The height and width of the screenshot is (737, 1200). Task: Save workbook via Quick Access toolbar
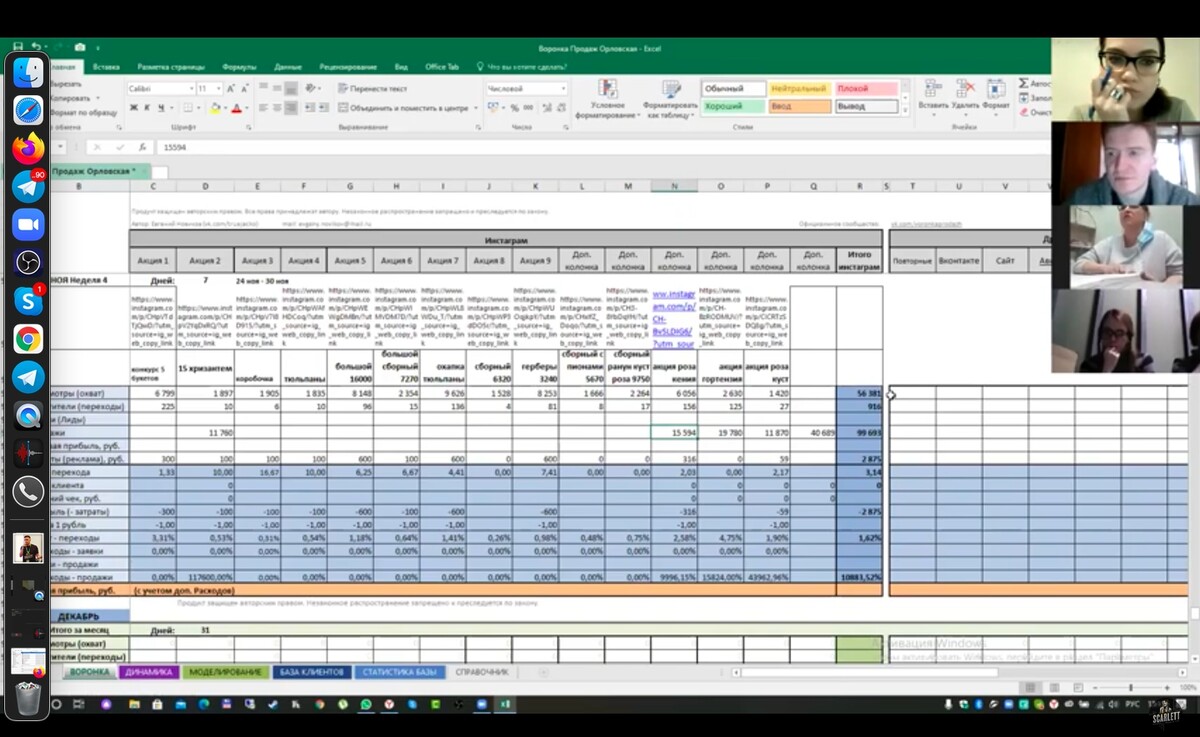[17, 47]
